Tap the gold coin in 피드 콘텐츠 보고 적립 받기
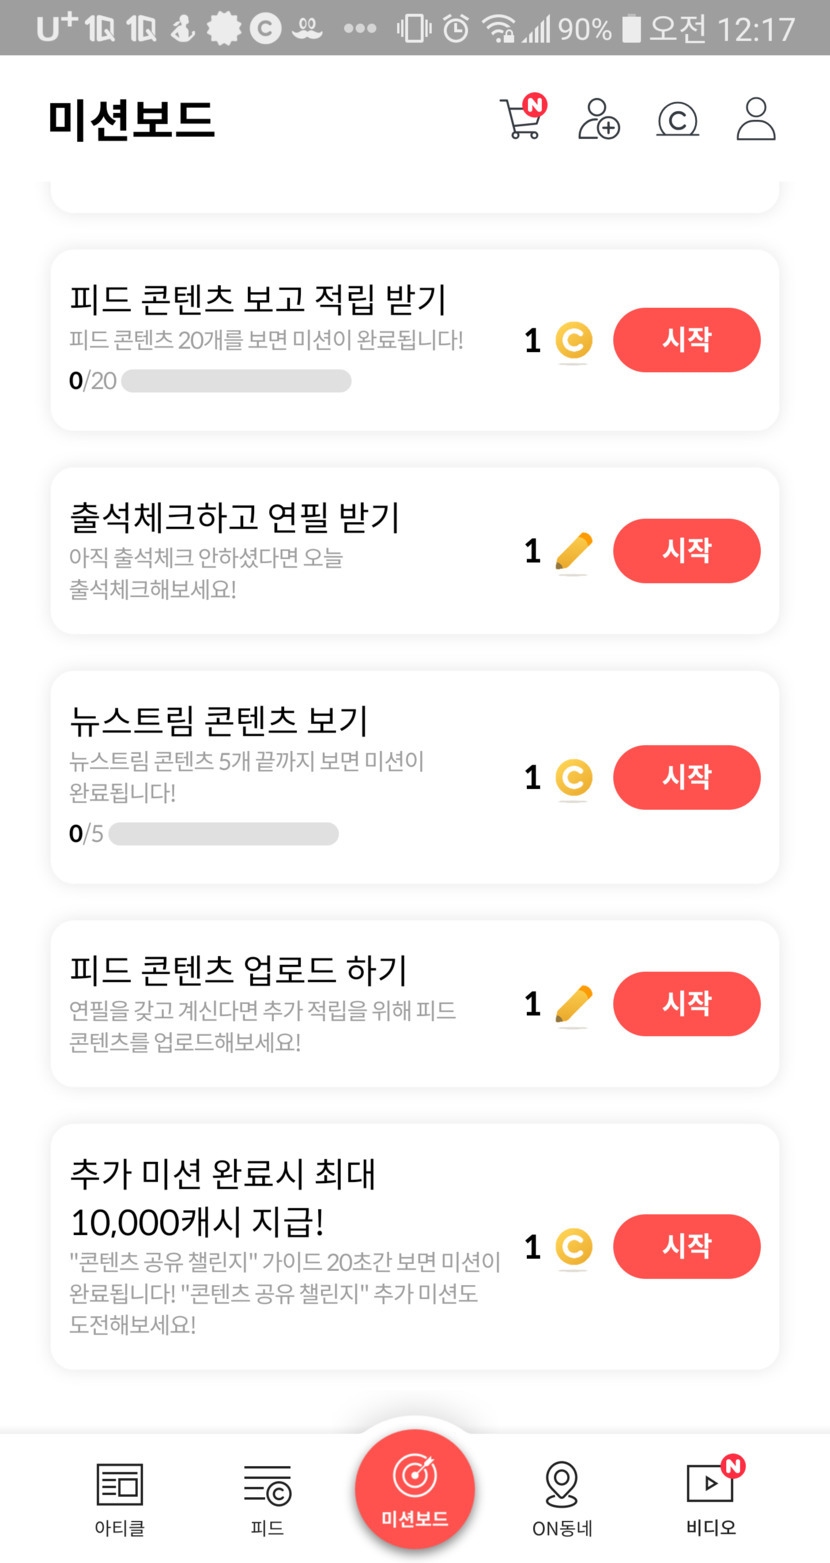This screenshot has height=1563, width=830. (x=573, y=341)
